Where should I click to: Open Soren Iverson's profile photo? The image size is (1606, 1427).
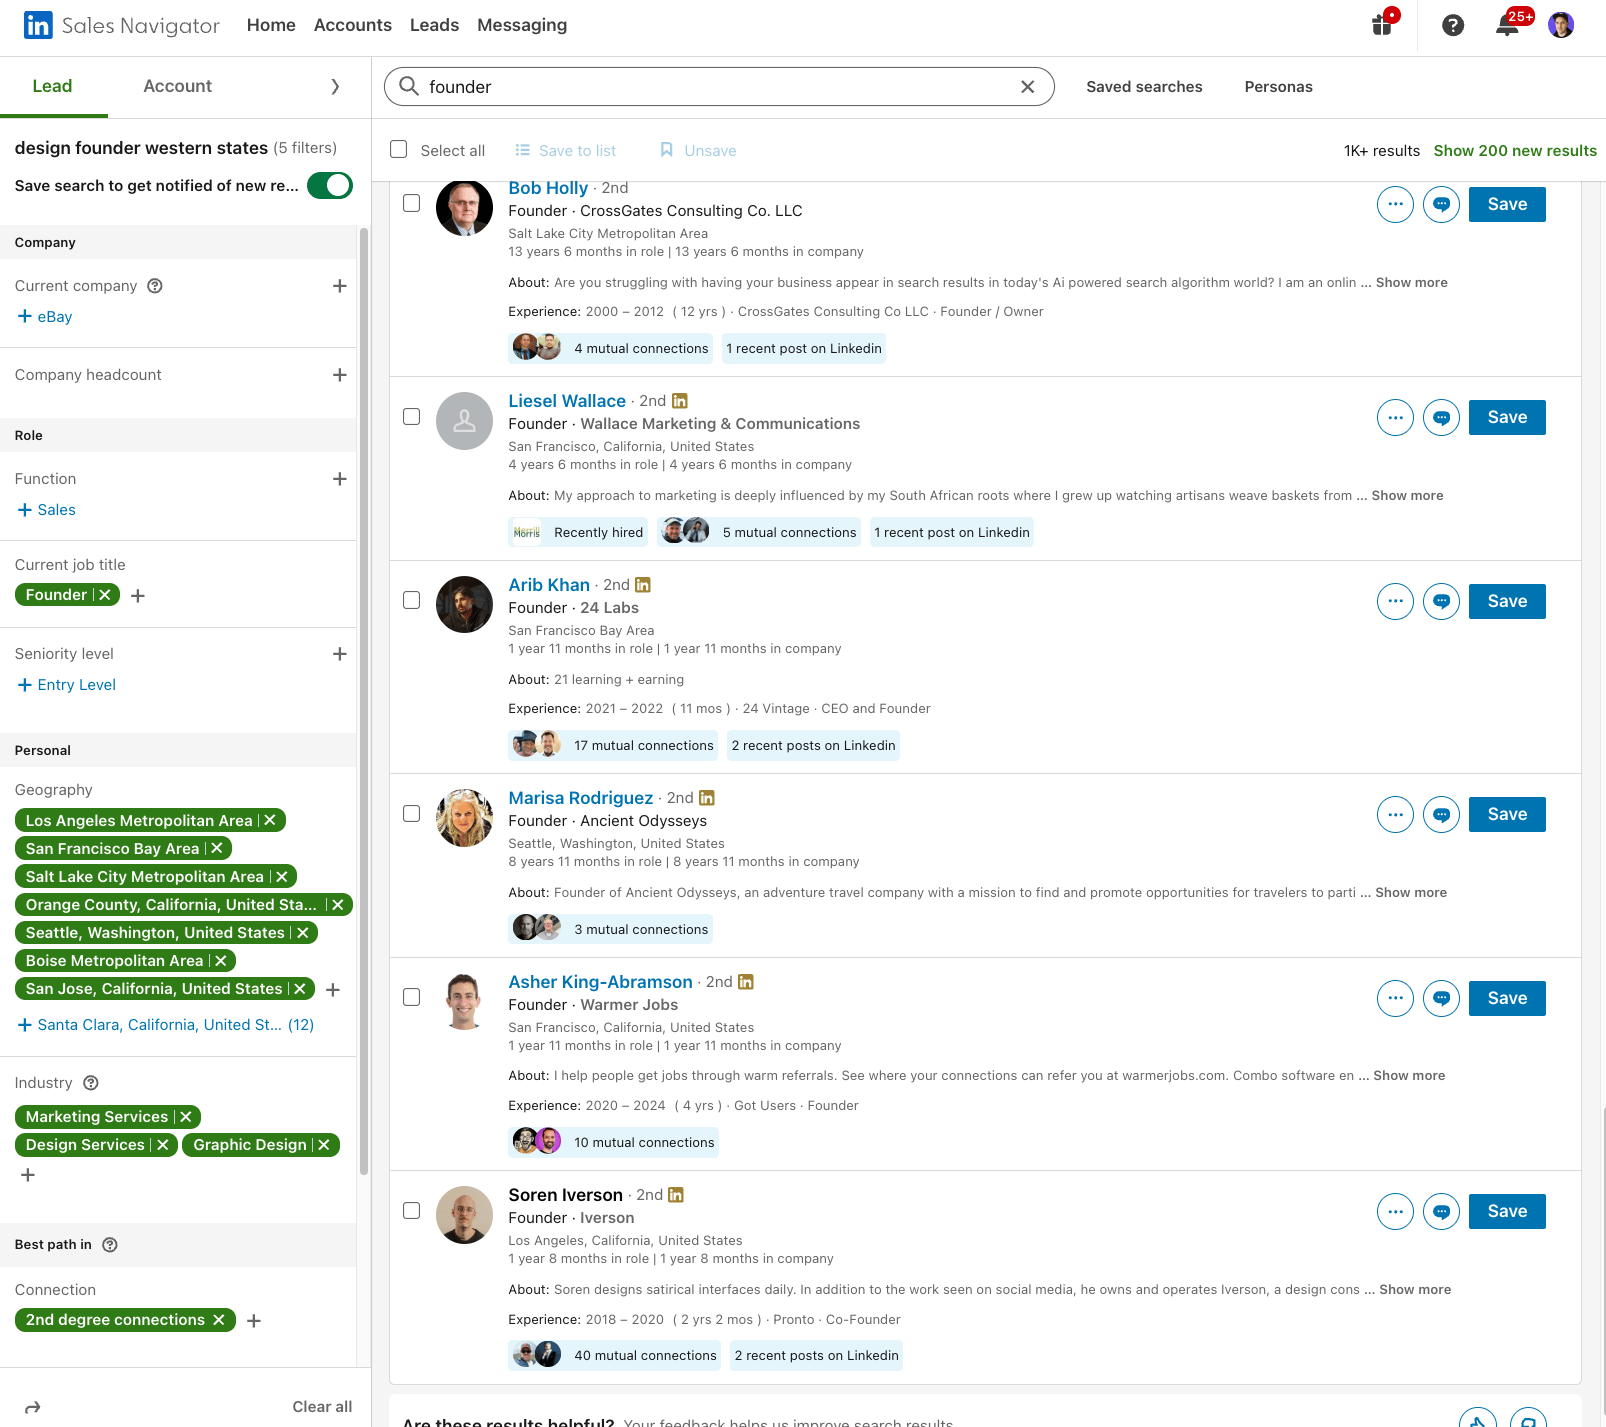click(464, 1215)
